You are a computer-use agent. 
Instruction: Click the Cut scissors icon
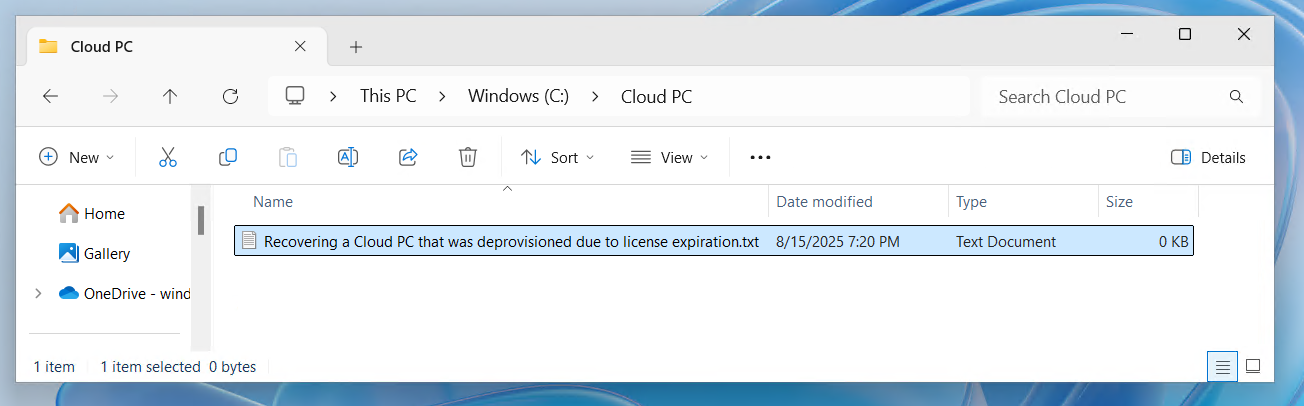click(x=167, y=157)
